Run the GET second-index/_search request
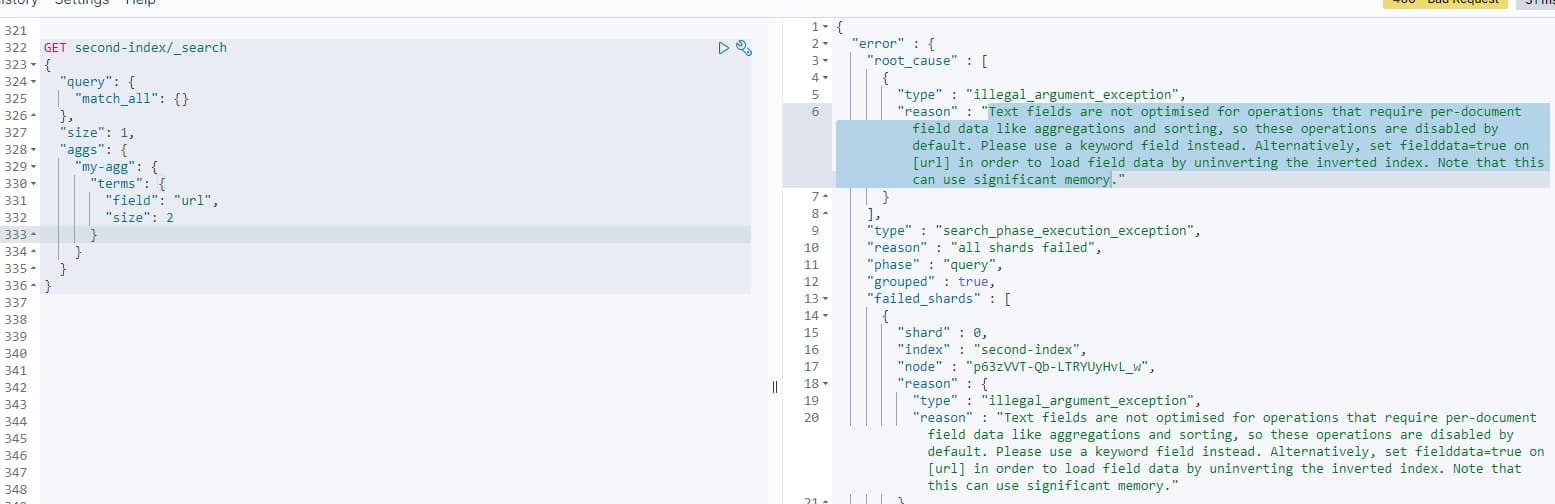Screen dimensions: 1555x504 coord(724,47)
